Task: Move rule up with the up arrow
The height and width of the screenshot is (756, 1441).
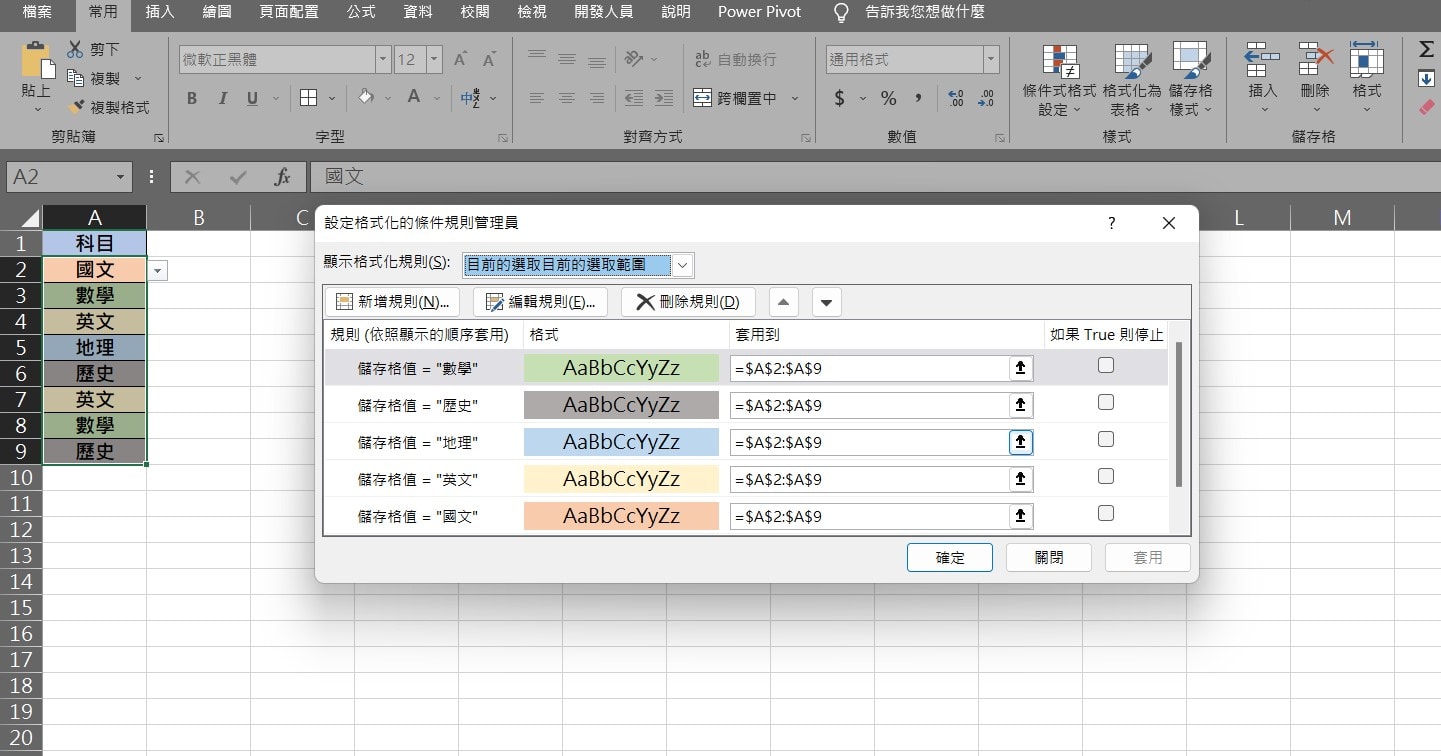Action: pyautogui.click(x=783, y=301)
